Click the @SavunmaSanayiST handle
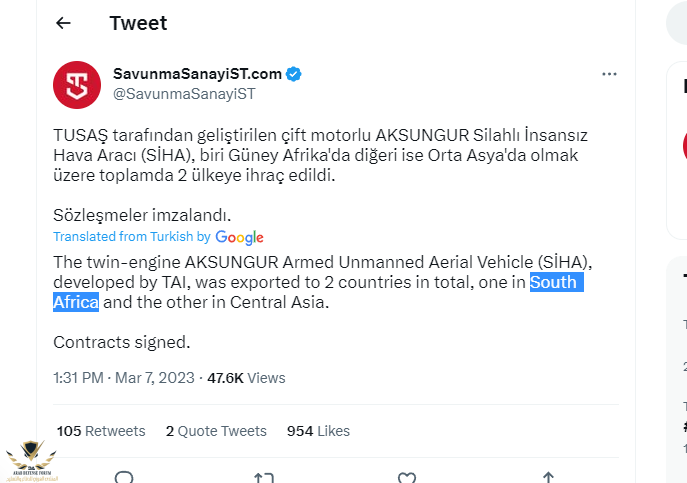Viewport: 687px width, 483px height. 184,94
